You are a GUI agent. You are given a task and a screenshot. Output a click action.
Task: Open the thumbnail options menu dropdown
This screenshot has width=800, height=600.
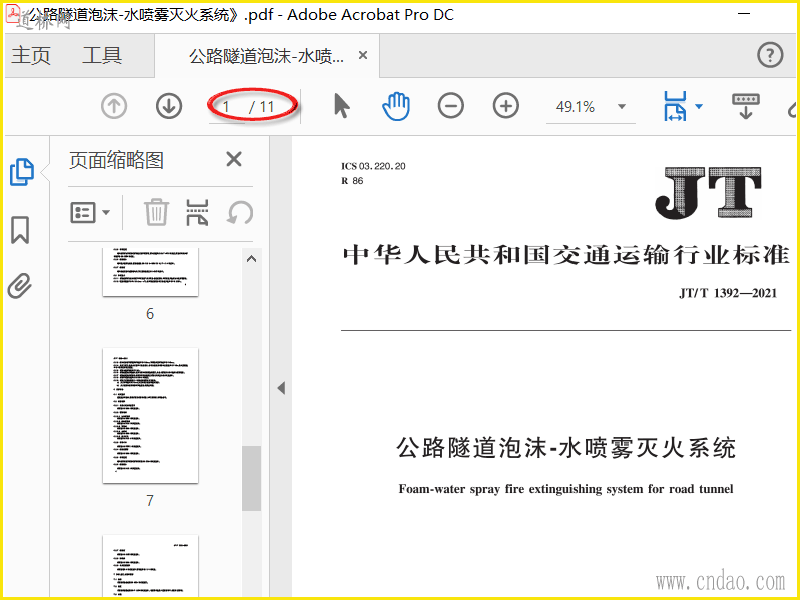coord(90,212)
